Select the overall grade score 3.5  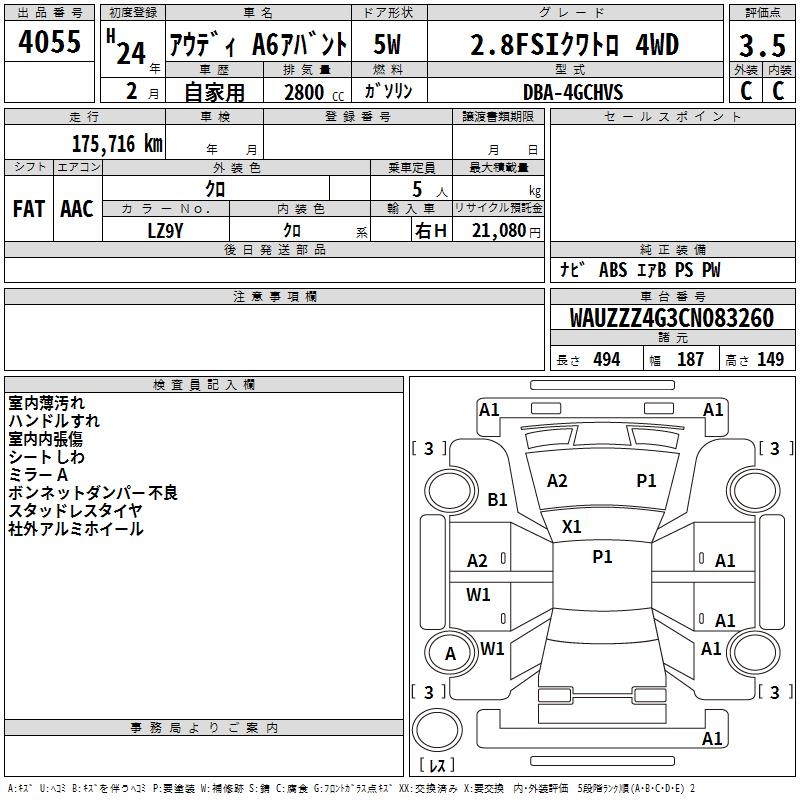[761, 45]
